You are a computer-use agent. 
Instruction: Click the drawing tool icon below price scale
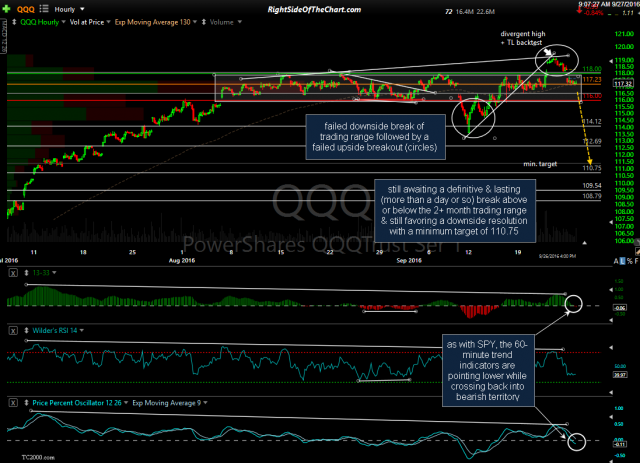(637, 250)
